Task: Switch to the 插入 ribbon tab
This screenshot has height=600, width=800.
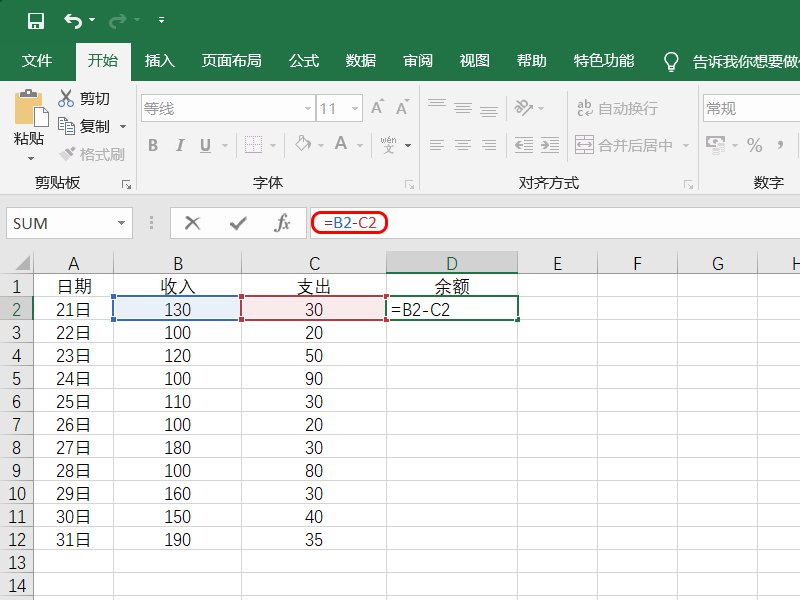Action: (159, 60)
